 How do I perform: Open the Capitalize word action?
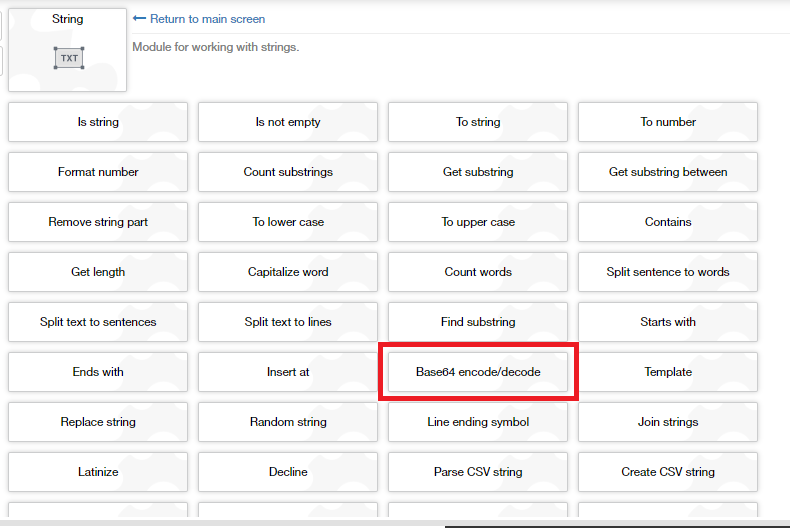(x=288, y=272)
